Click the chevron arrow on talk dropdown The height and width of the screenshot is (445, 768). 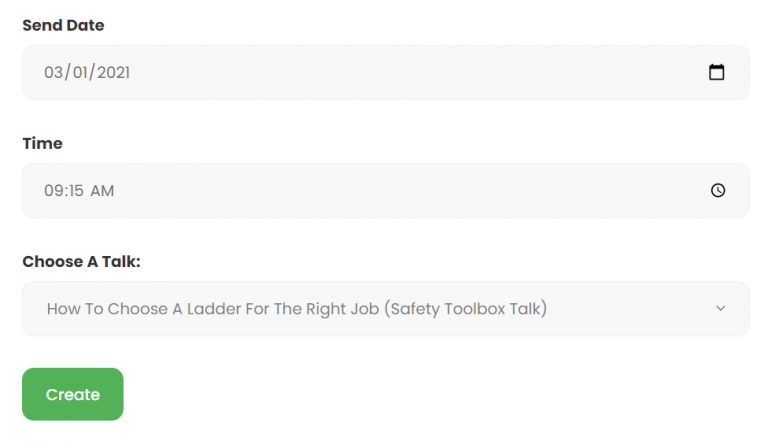click(720, 308)
